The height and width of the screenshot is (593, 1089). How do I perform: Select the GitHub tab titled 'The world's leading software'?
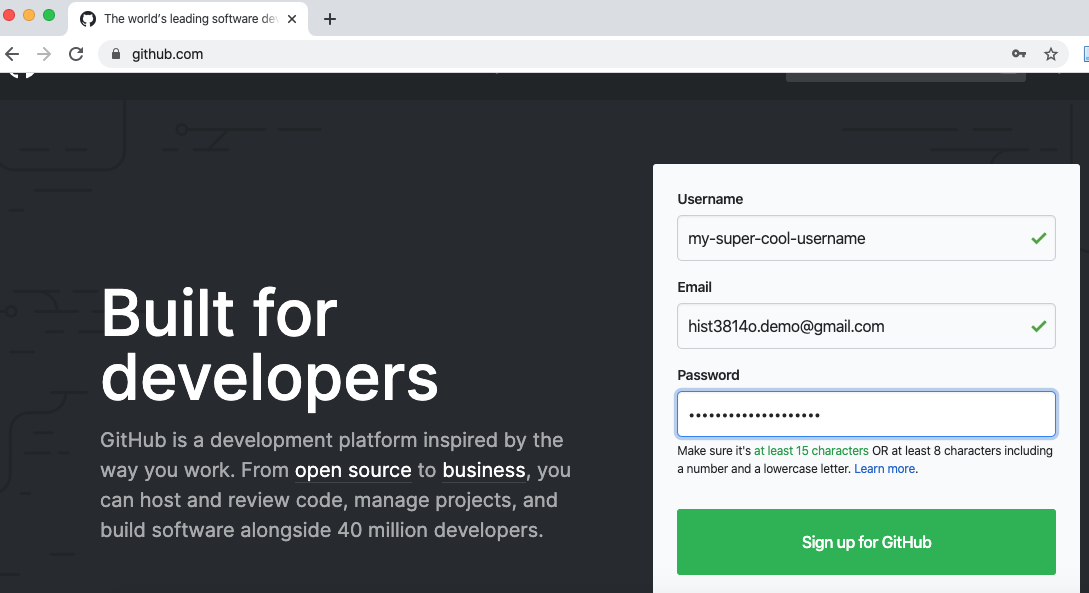click(x=189, y=19)
